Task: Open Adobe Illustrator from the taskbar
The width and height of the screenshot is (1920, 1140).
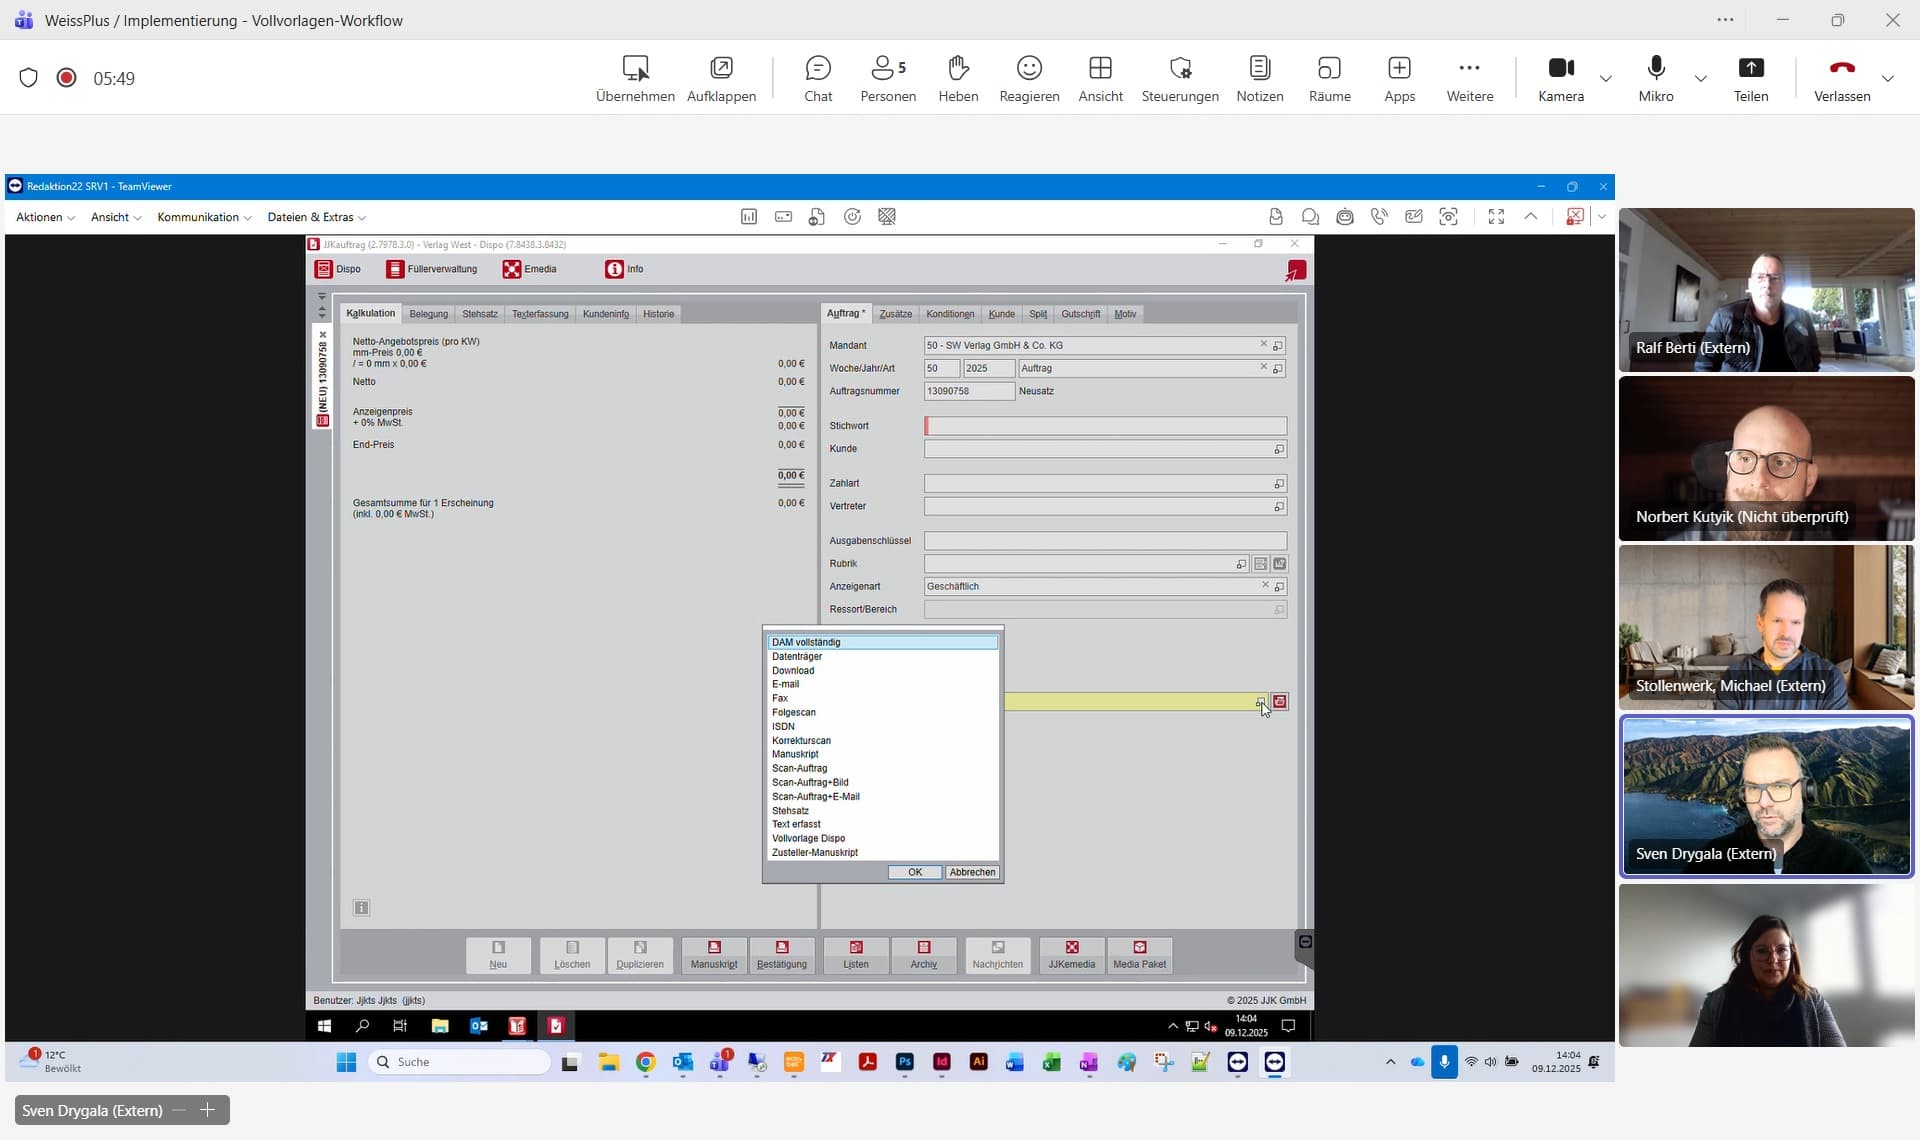Action: coord(978,1062)
